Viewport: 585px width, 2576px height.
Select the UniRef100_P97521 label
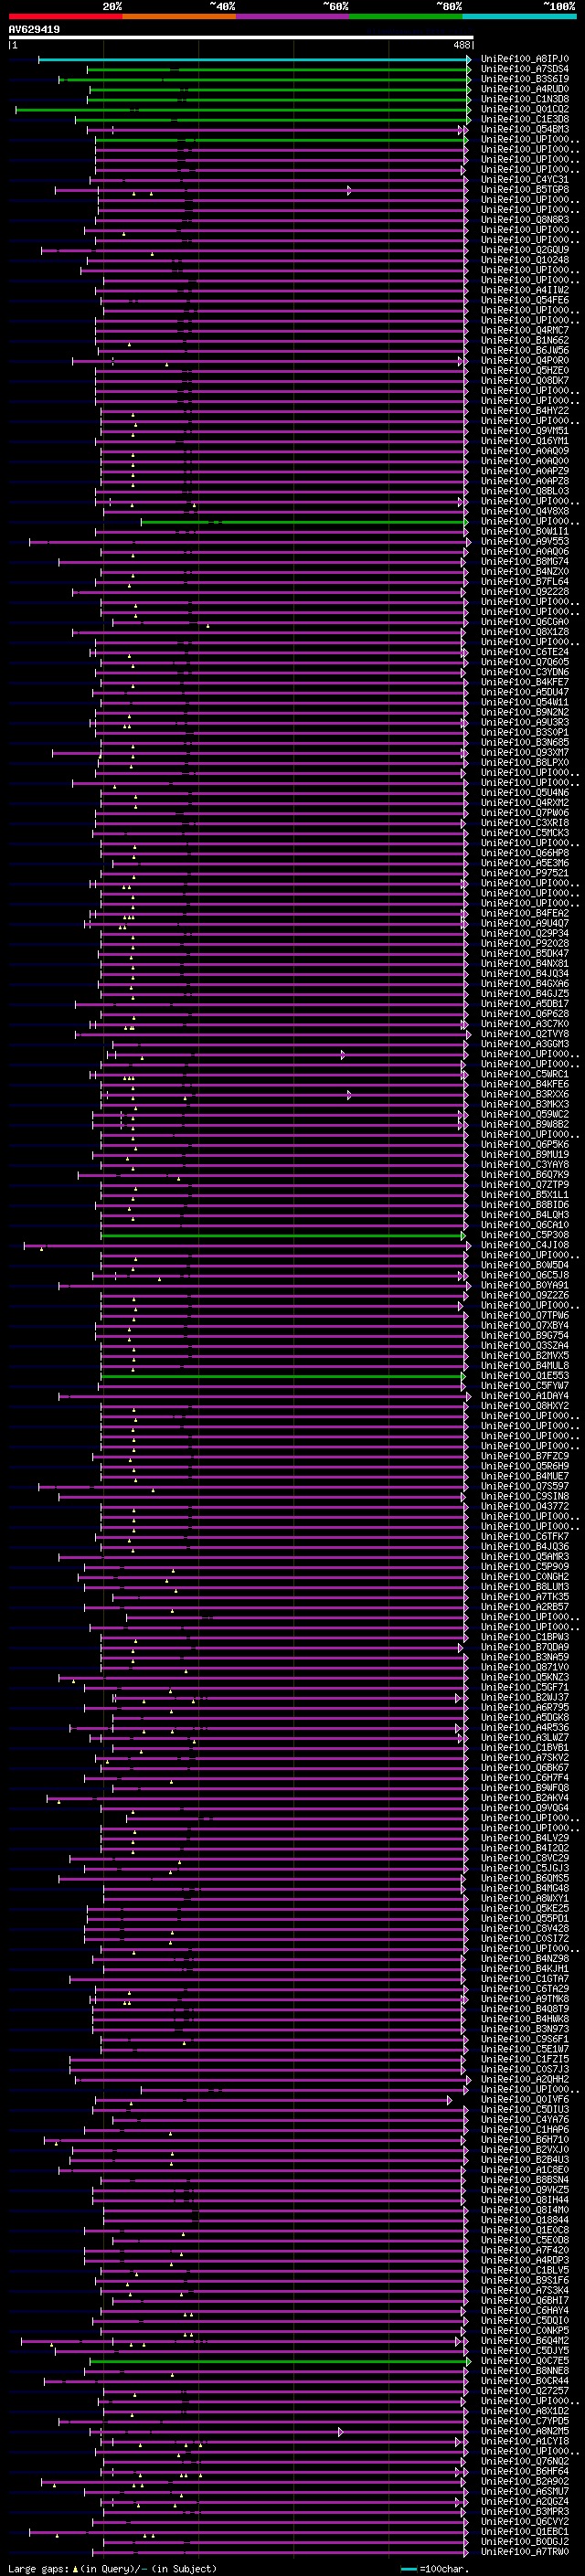[x=525, y=873]
